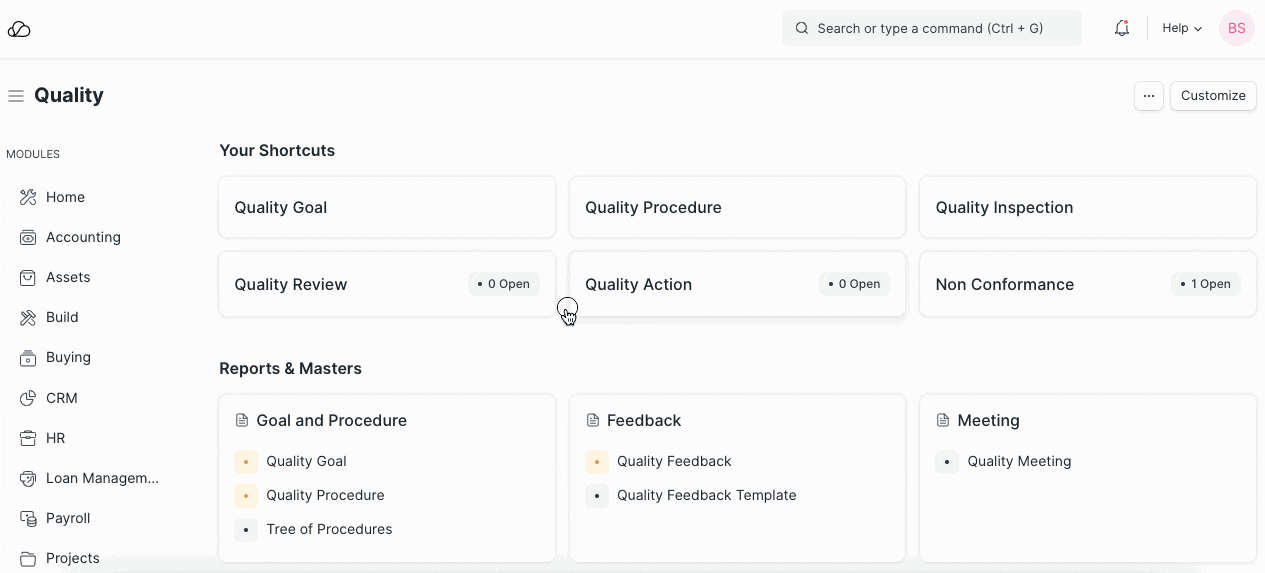Screen dimensions: 1265x573
Task: Go to Projects in the sidebar
Action: pyautogui.click(x=72, y=558)
